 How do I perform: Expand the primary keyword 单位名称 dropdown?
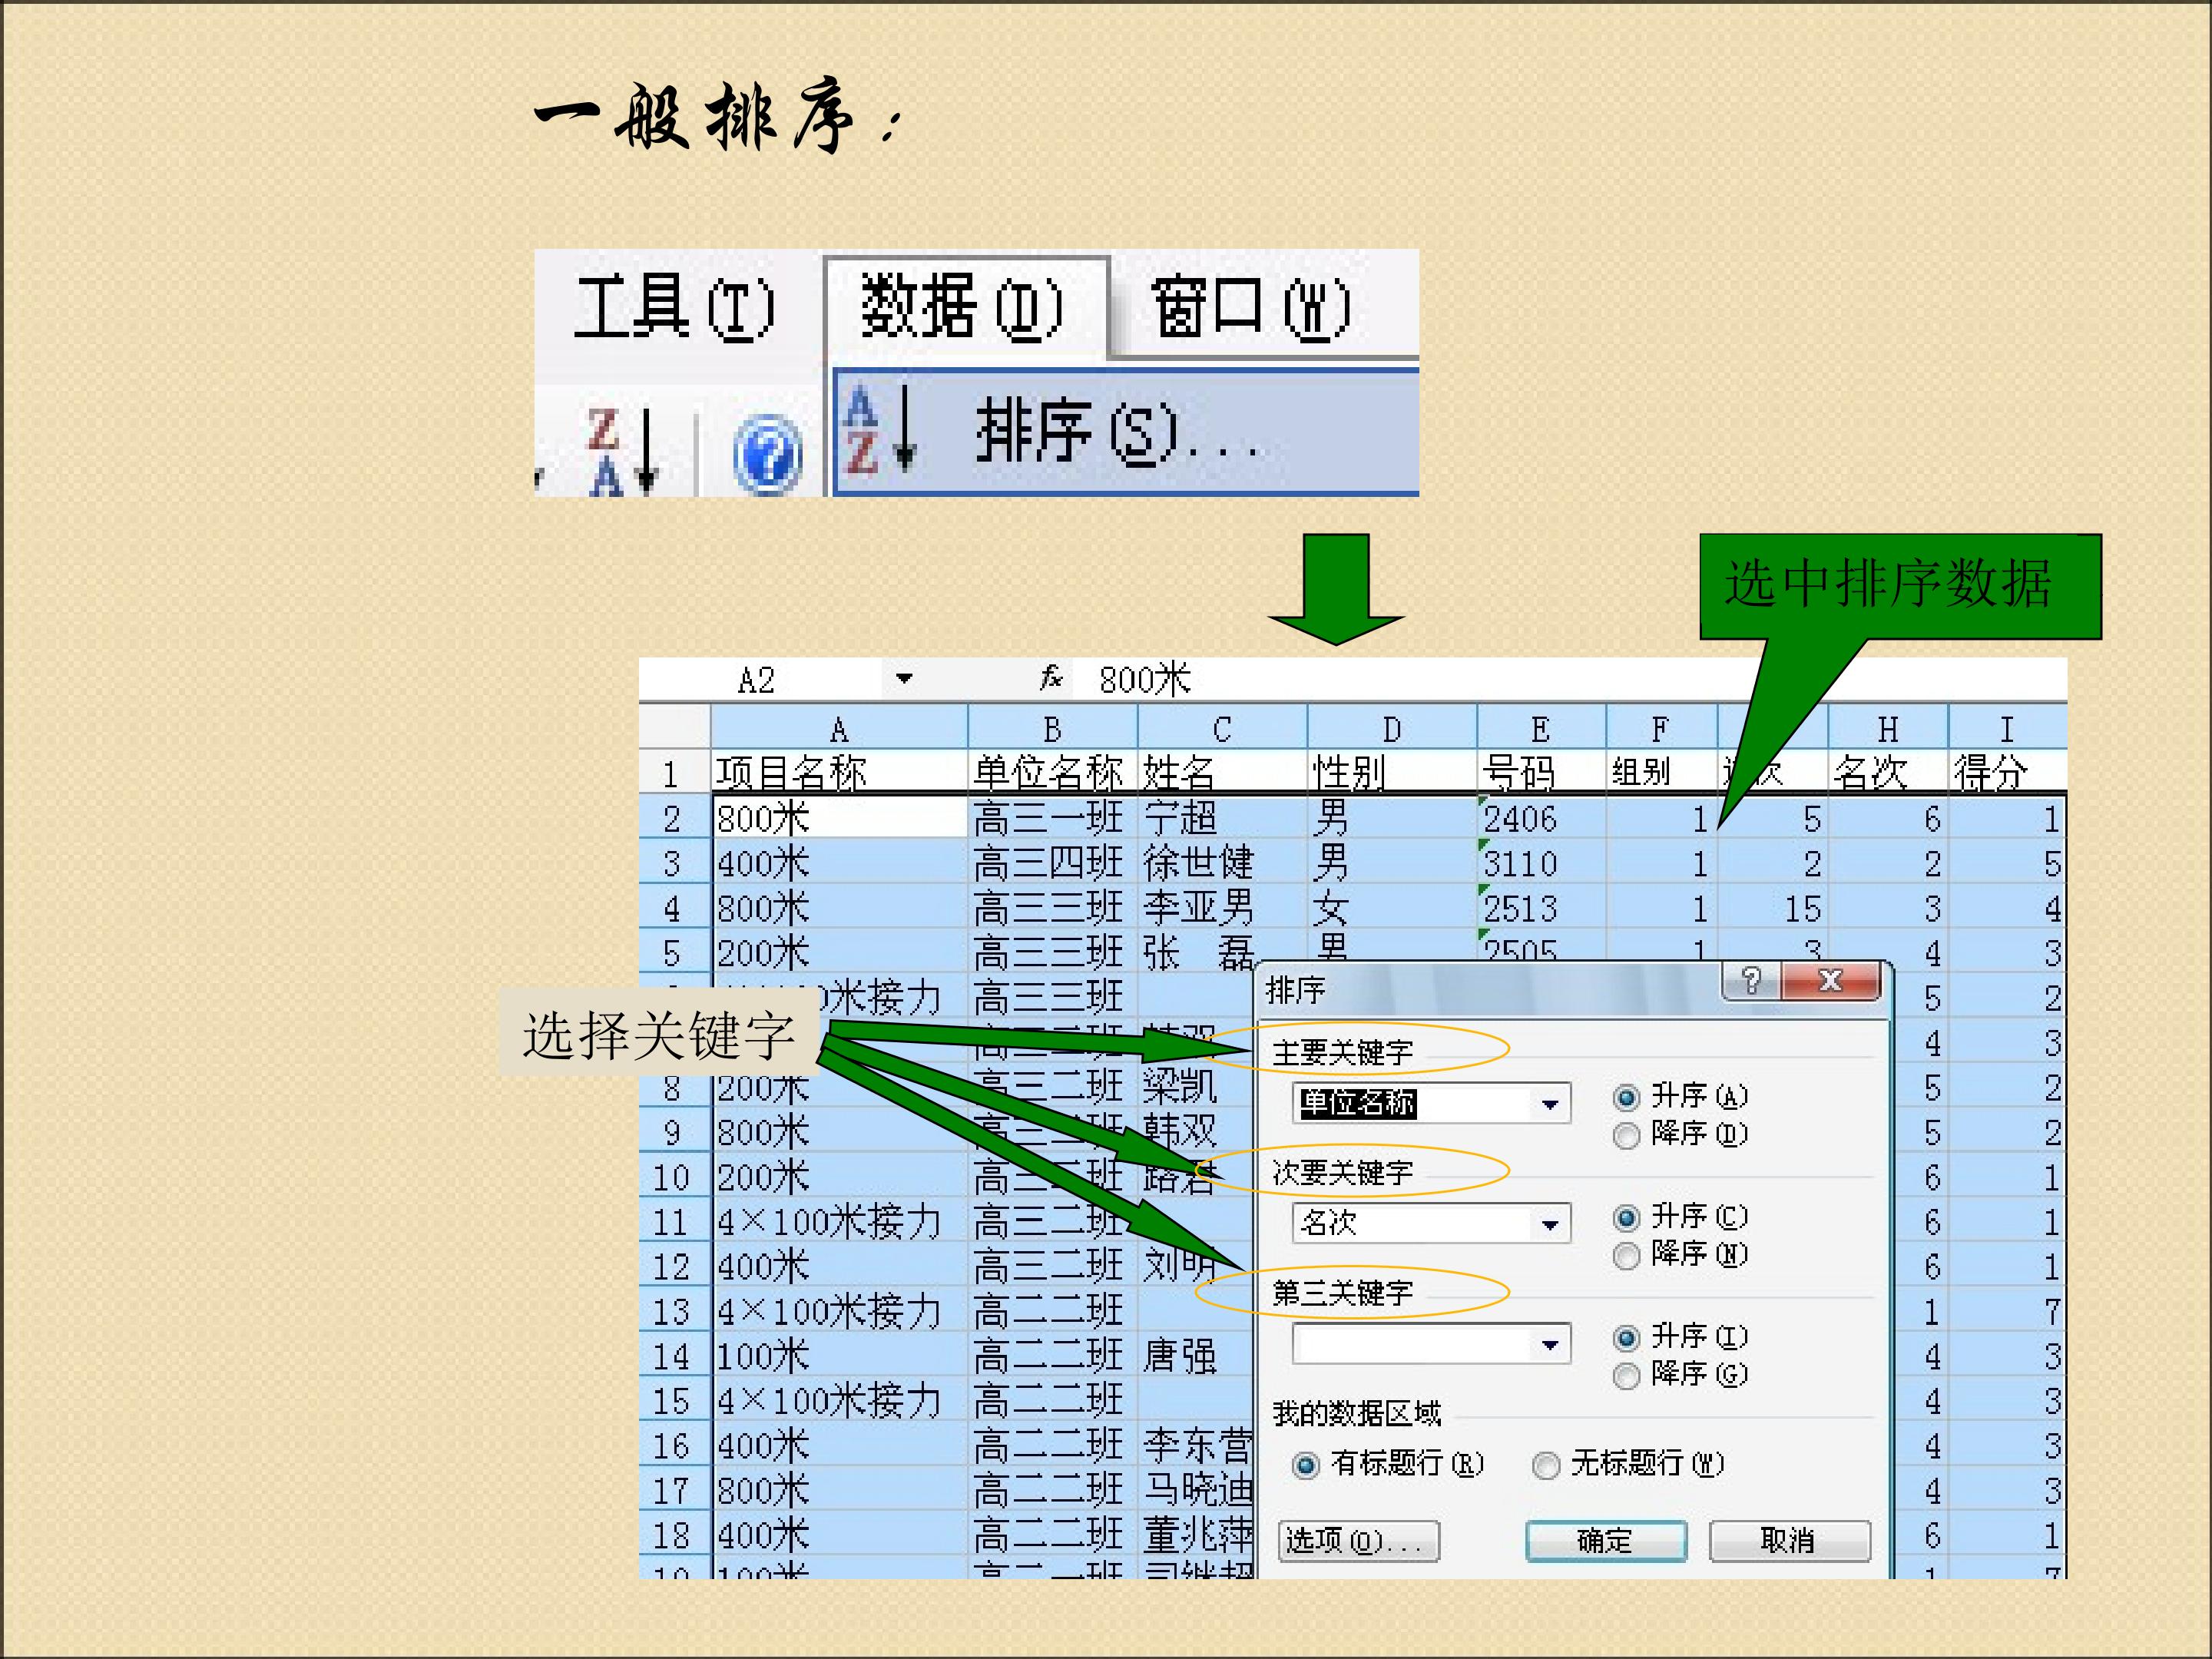tap(1549, 1104)
